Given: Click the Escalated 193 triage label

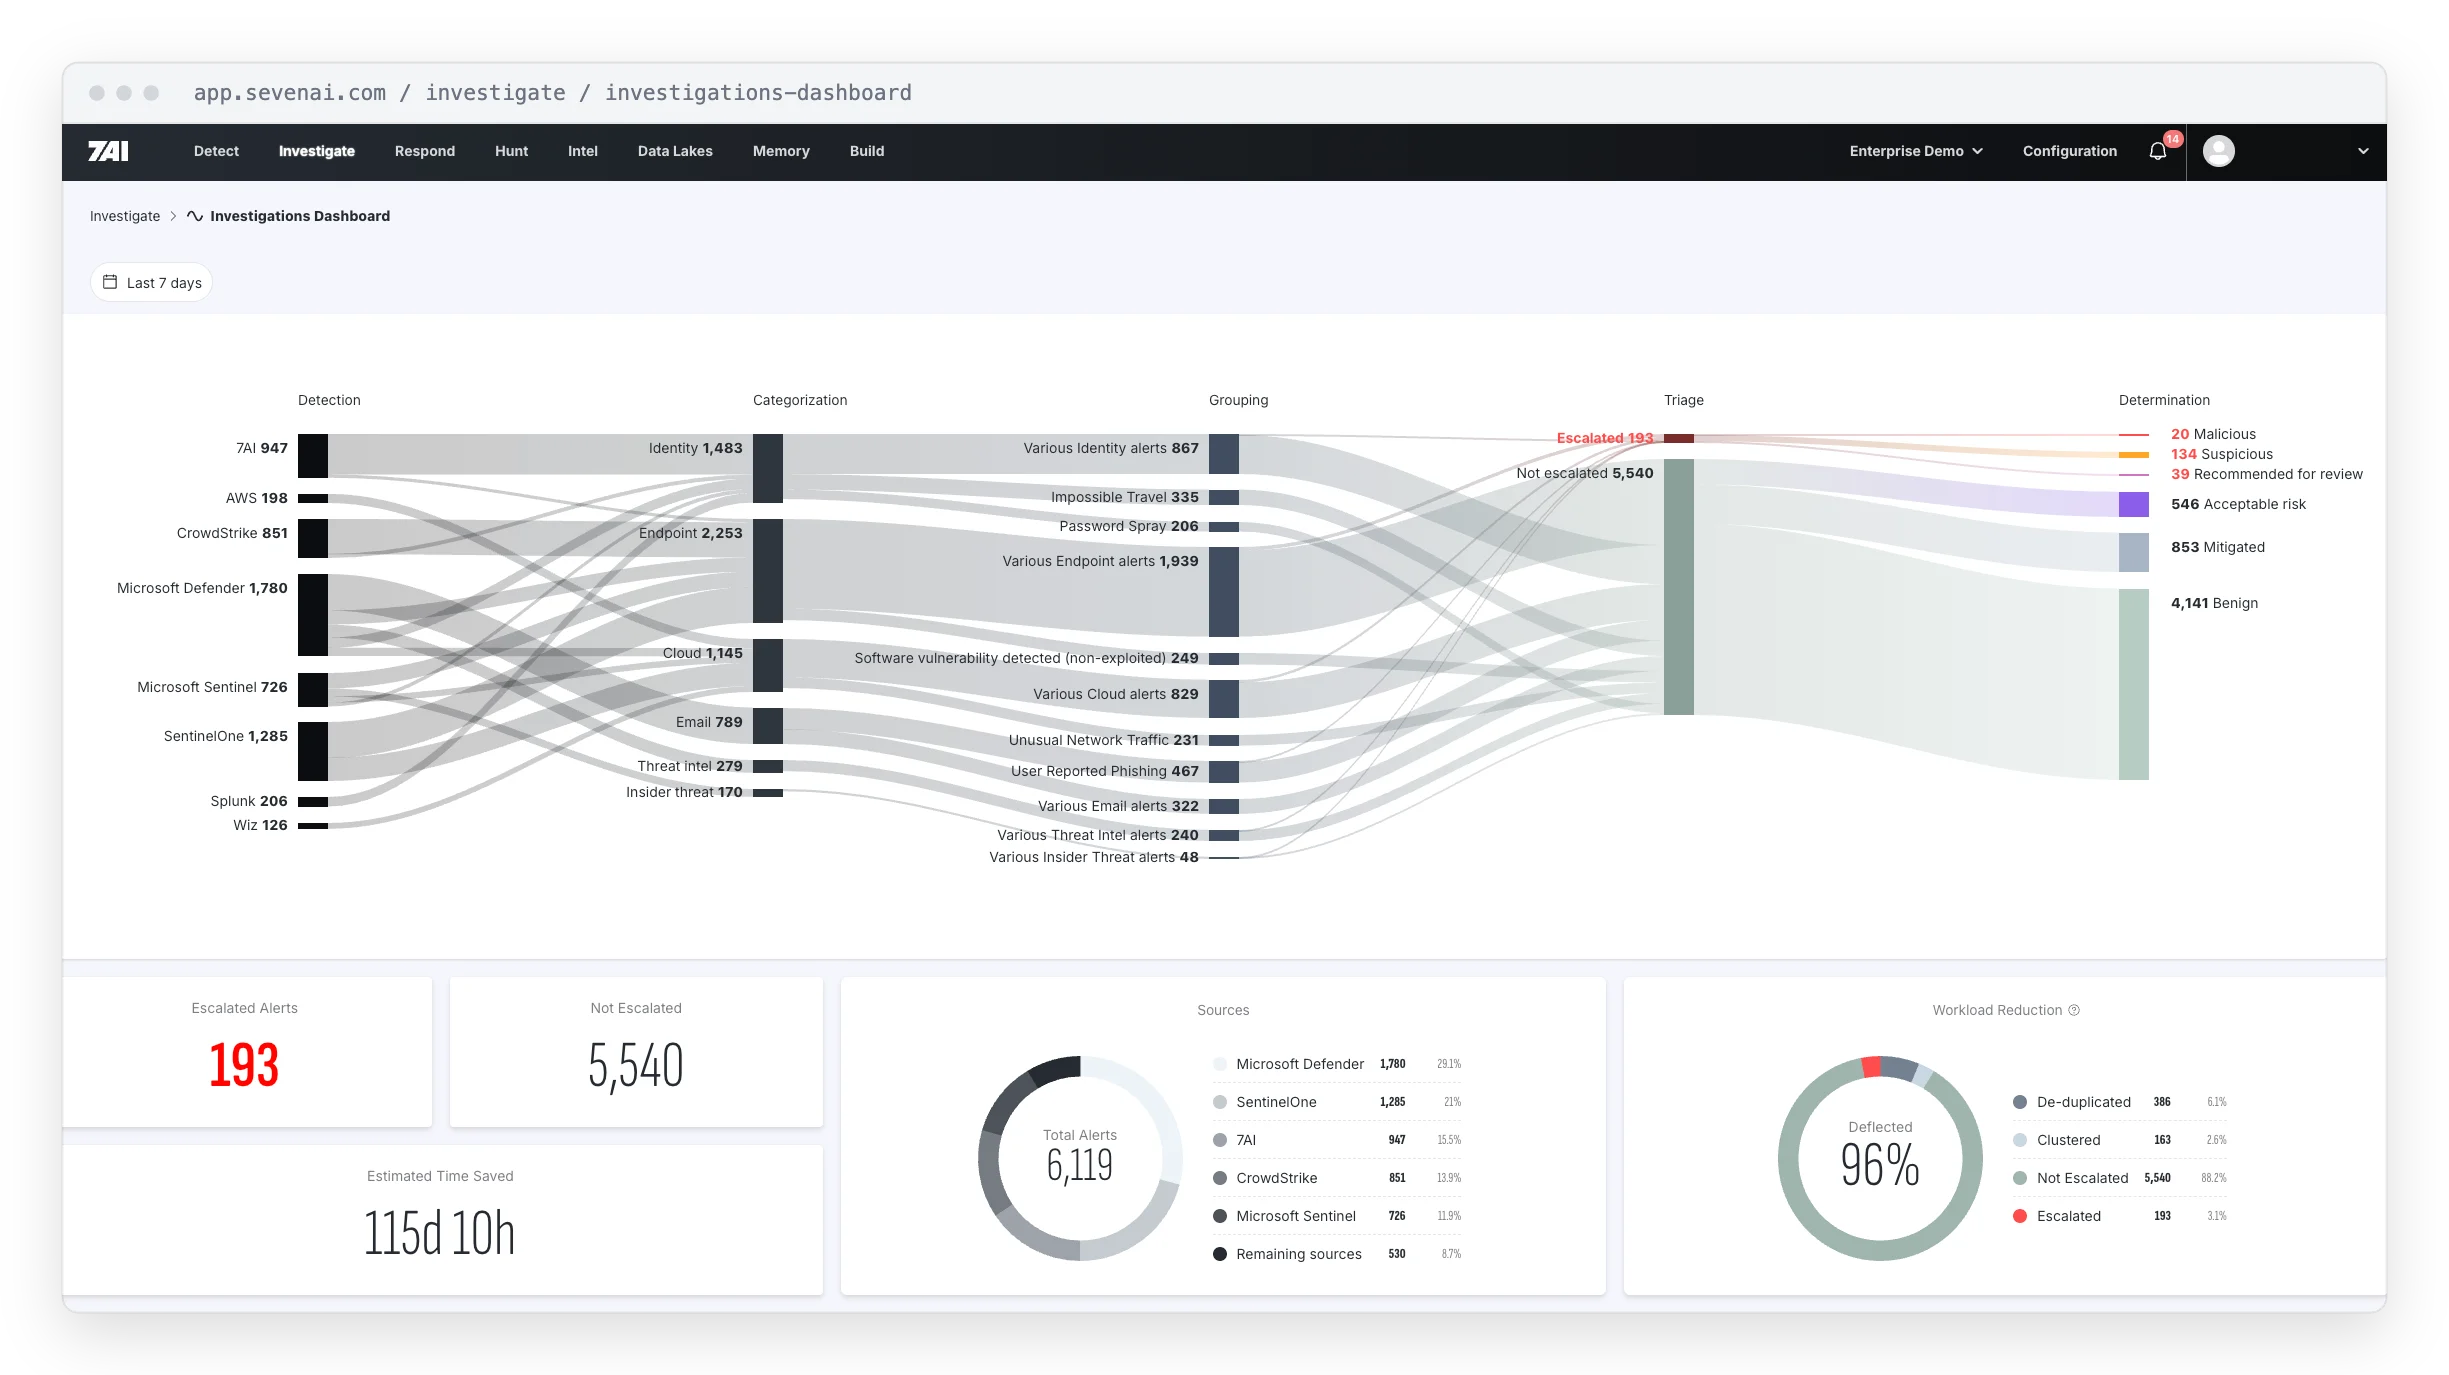Looking at the screenshot, I should 1604,438.
